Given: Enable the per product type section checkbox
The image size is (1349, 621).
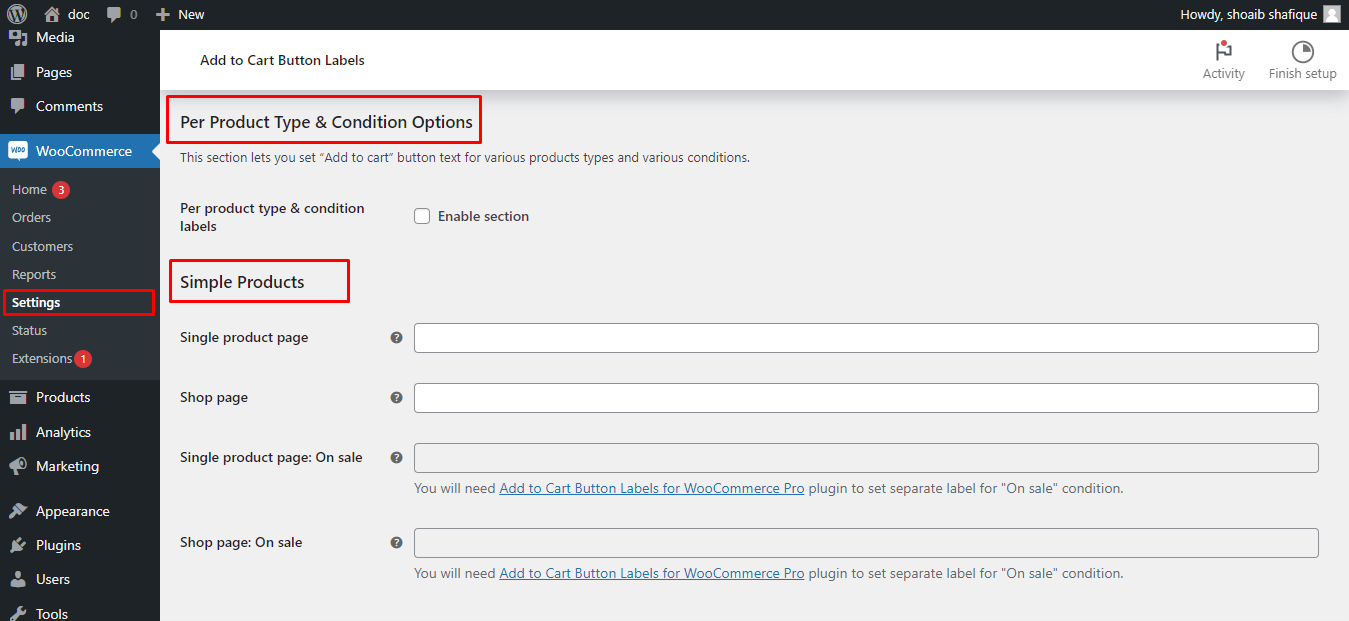Looking at the screenshot, I should [x=422, y=216].
